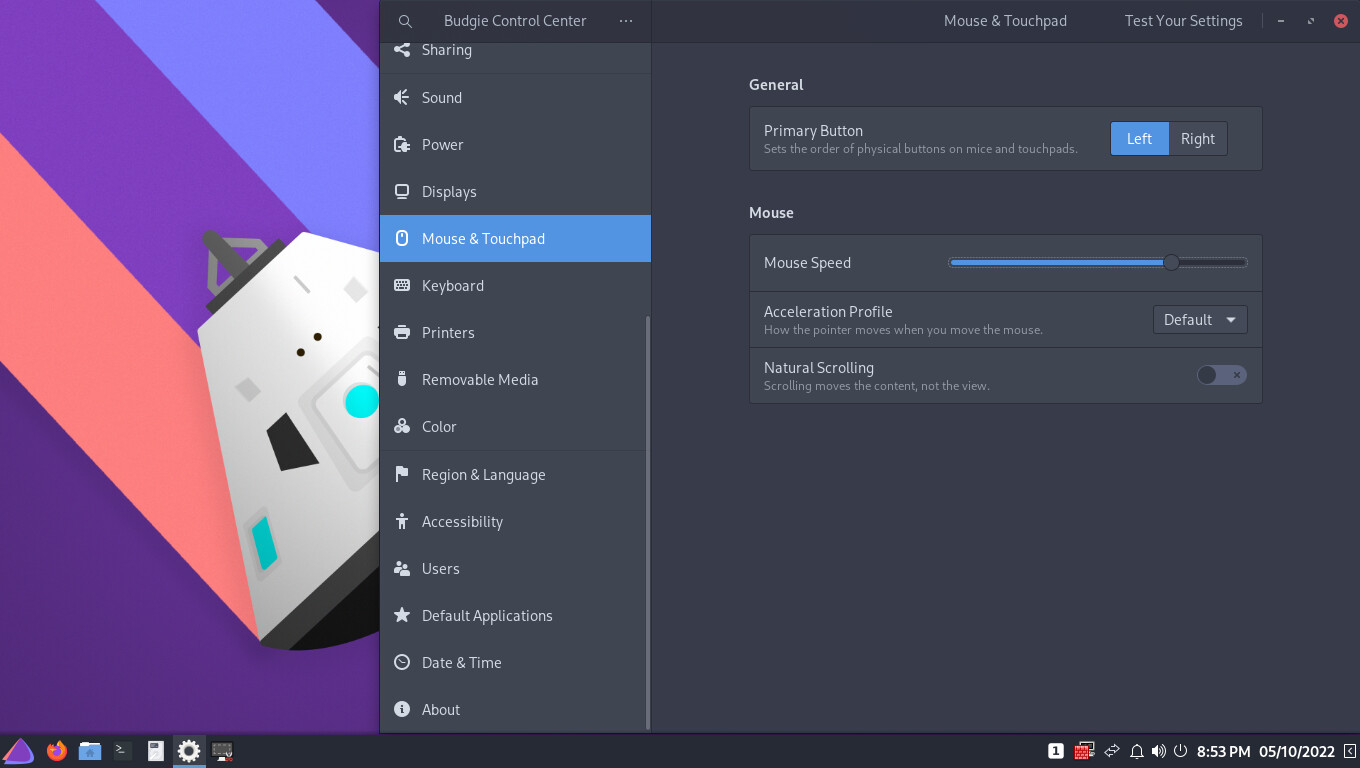This screenshot has width=1360, height=768.
Task: Enable the Natural Scrolling switch
Action: 1221,375
